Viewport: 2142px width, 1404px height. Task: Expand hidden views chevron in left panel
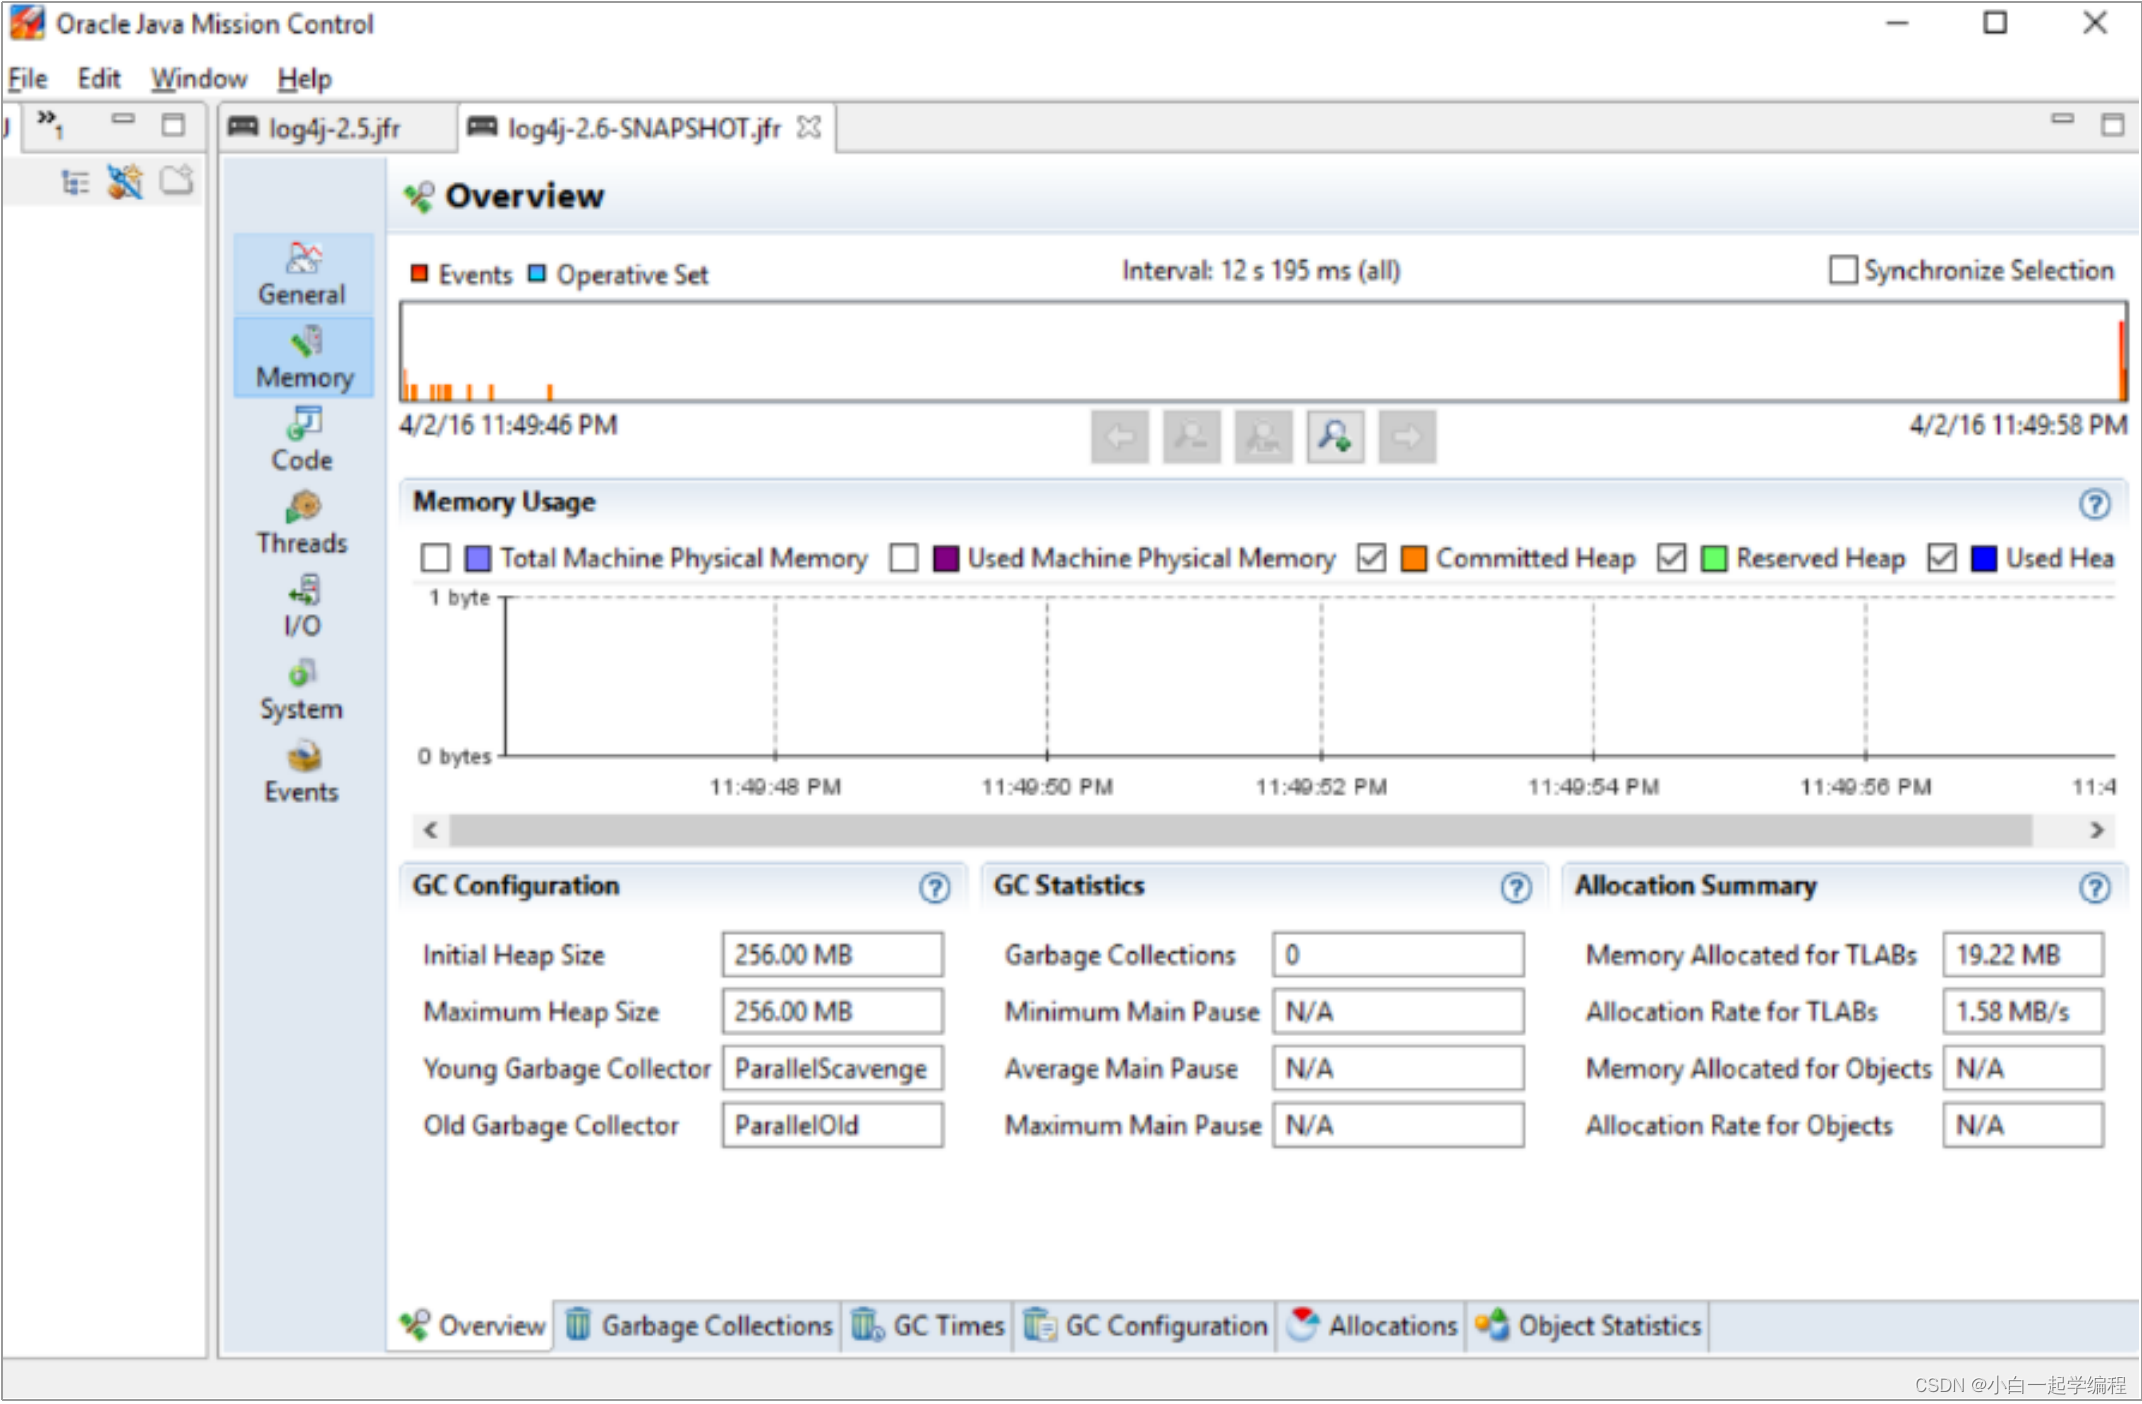click(48, 121)
